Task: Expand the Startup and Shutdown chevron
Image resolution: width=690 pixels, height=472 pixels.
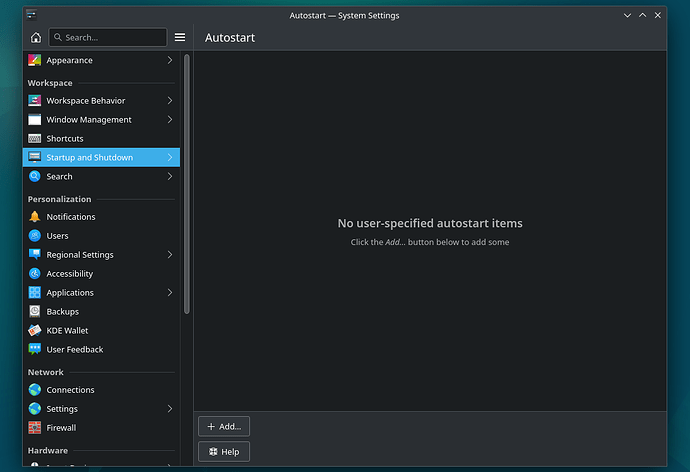Action: click(170, 157)
